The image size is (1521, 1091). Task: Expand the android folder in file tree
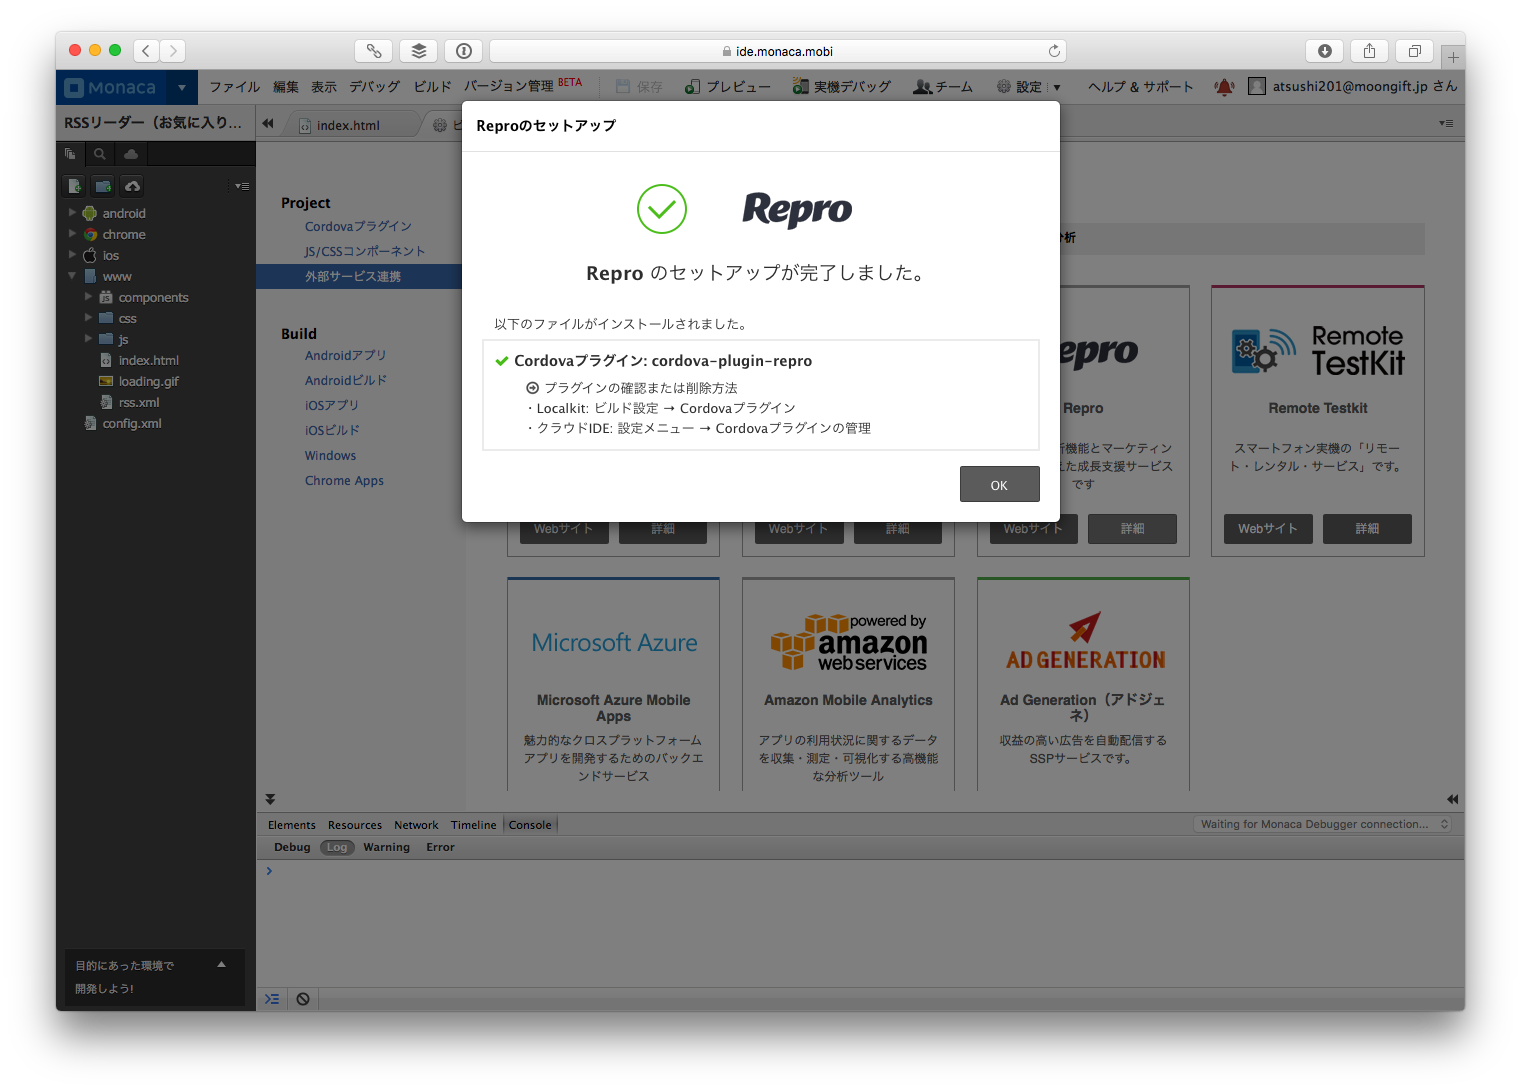72,213
